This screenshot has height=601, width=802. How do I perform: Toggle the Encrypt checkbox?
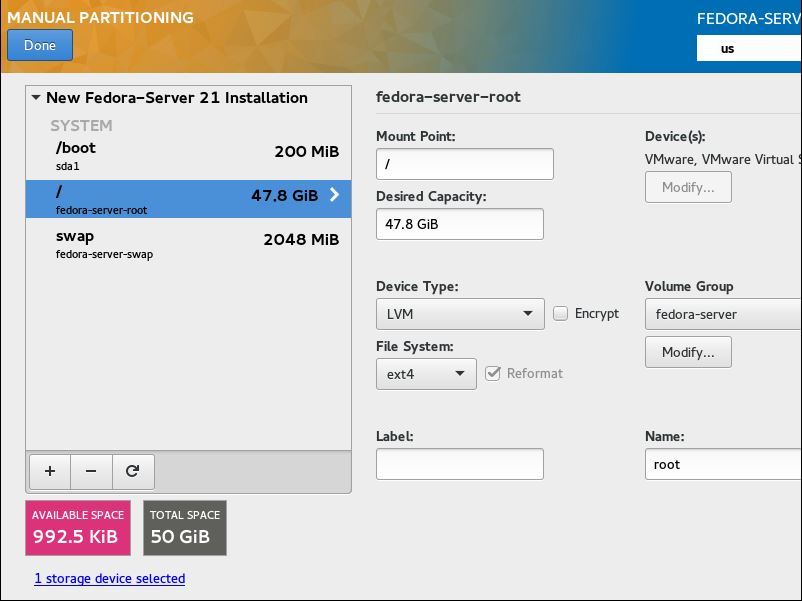tap(561, 313)
